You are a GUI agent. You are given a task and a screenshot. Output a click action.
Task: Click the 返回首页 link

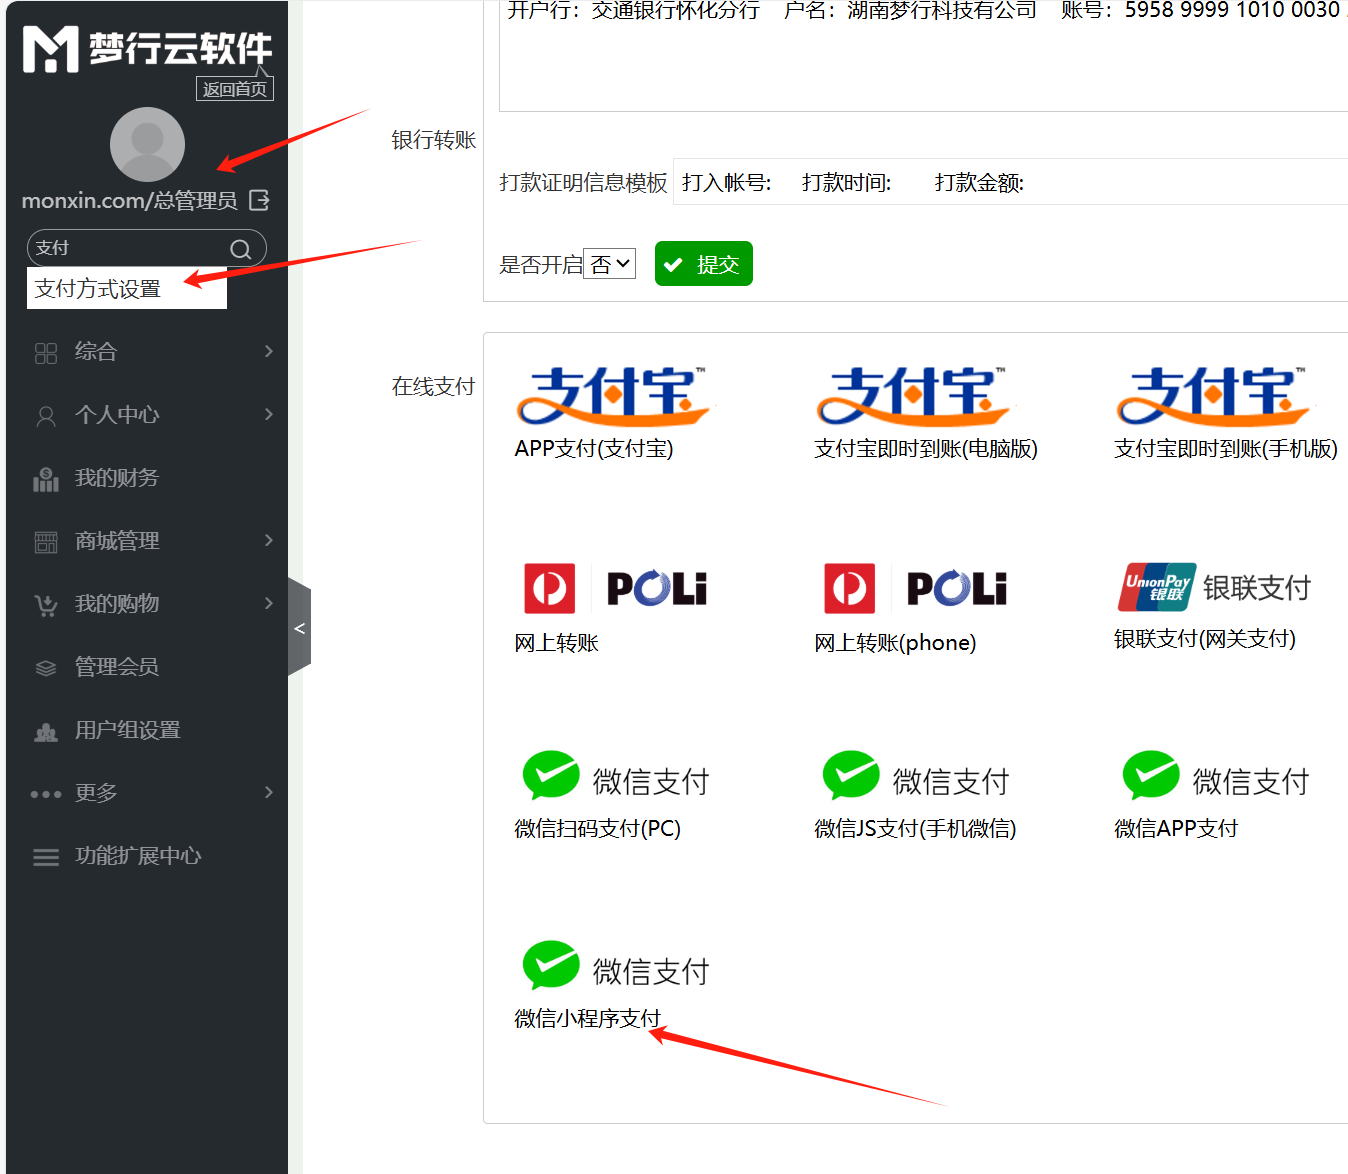(x=235, y=89)
